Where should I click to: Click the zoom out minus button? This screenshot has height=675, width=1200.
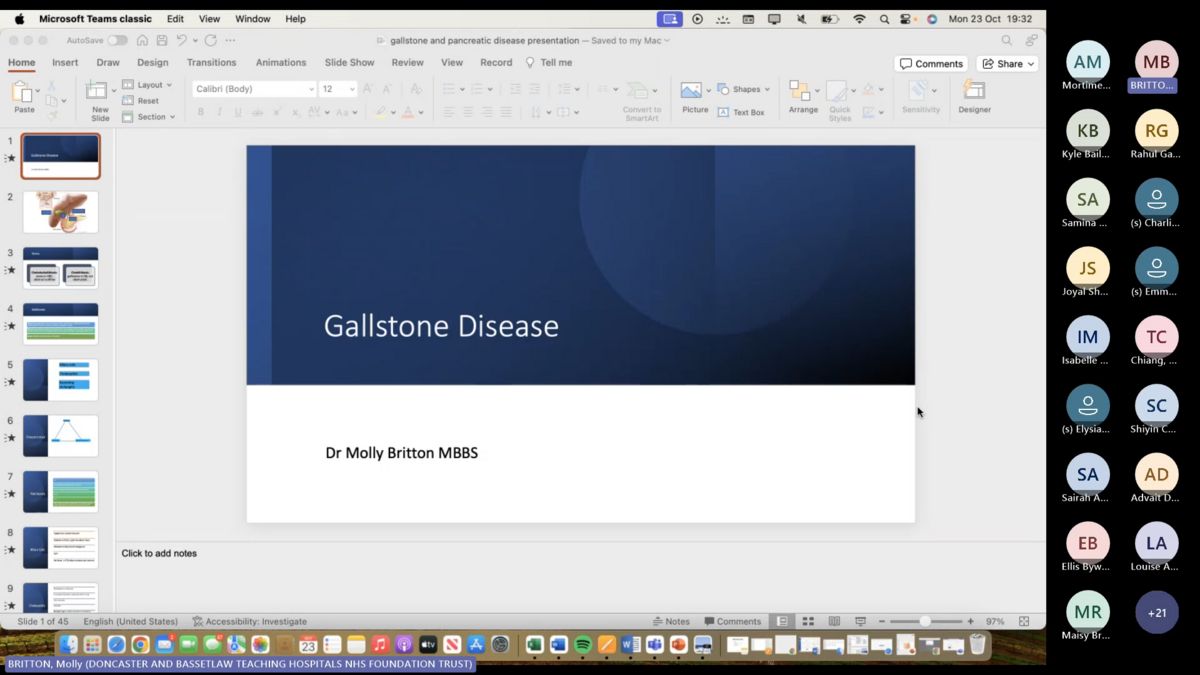pyautogui.click(x=881, y=621)
